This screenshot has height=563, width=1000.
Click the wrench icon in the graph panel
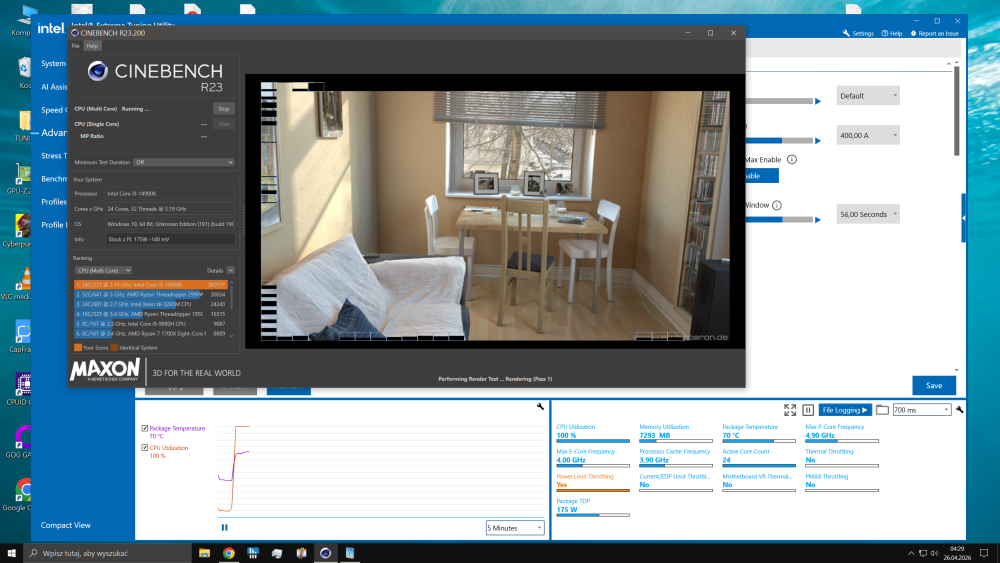pos(540,407)
